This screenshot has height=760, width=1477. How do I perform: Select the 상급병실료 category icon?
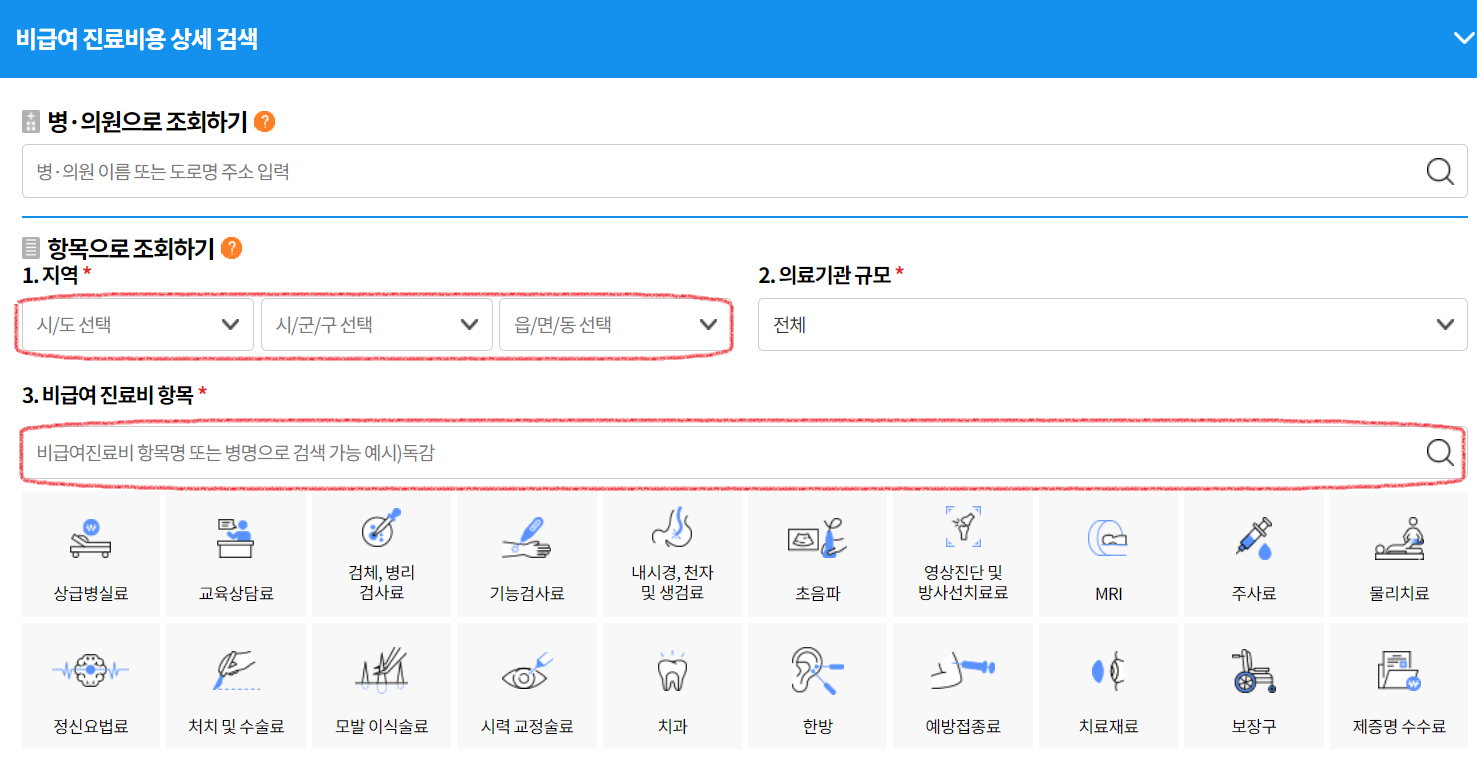point(90,555)
